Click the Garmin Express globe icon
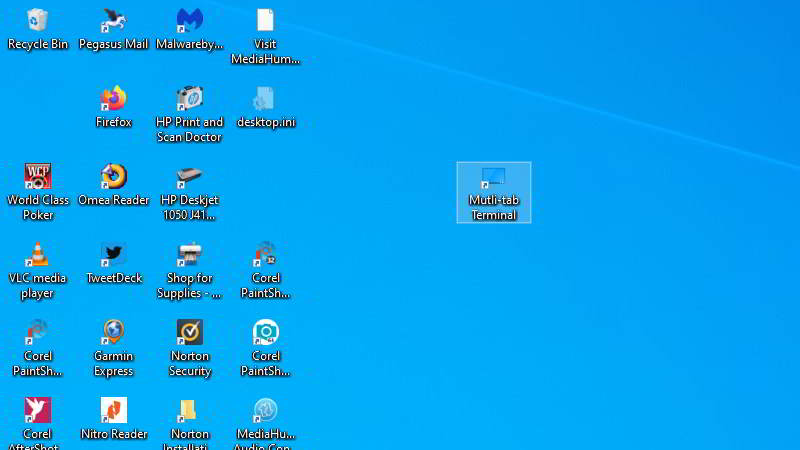 click(113, 332)
